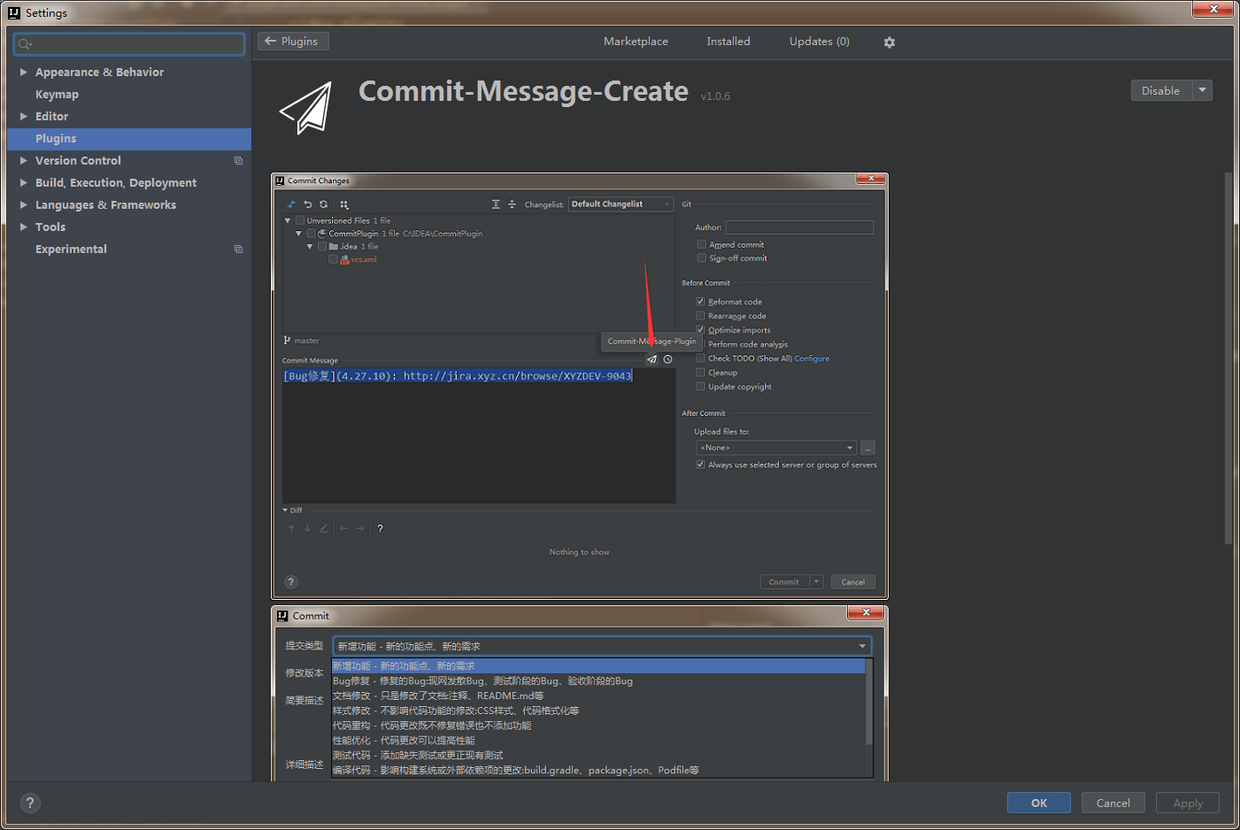Click the IntelliJ icon in Commit dialog title

283,616
